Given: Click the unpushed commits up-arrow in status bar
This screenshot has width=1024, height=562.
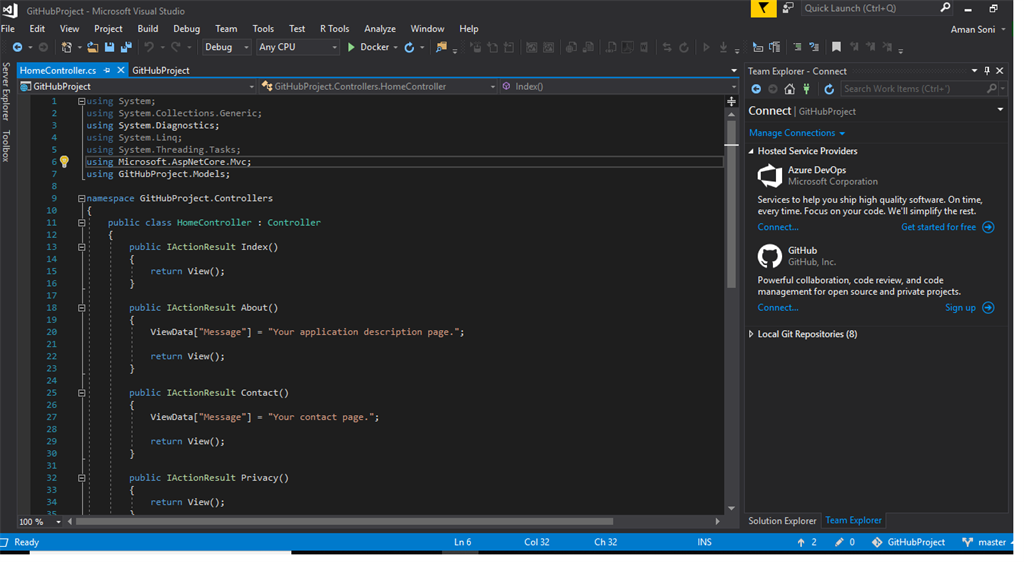Looking at the screenshot, I should point(801,542).
